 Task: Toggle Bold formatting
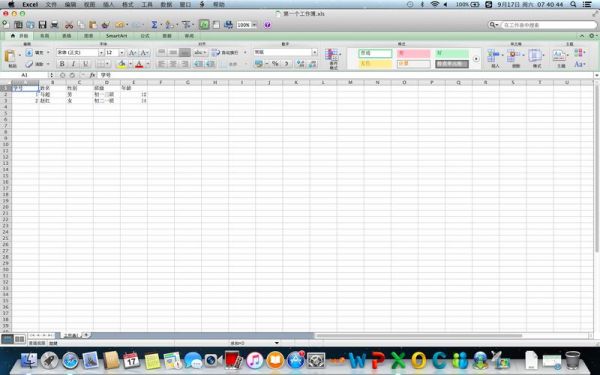(x=62, y=64)
